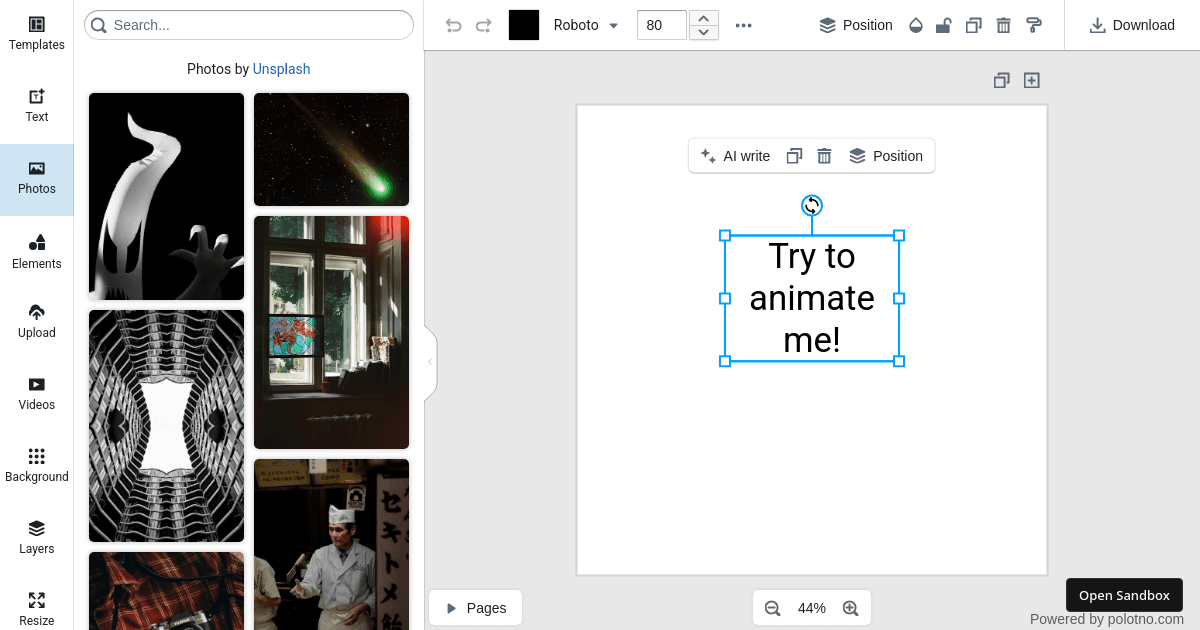Viewport: 1200px width, 630px height.
Task: Duplicate the page using icon above canvas
Action: click(1001, 80)
